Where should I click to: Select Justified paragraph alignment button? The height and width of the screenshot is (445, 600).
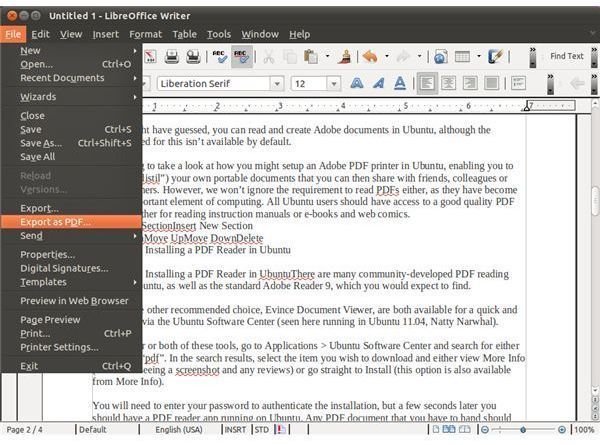[492, 83]
